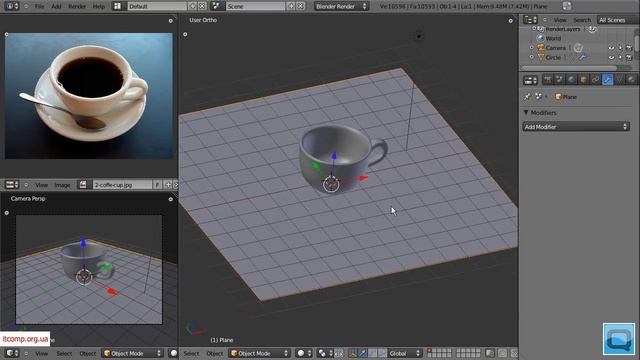The image size is (640, 360).
Task: Open the Add menu in the top bar
Action: (56, 6)
